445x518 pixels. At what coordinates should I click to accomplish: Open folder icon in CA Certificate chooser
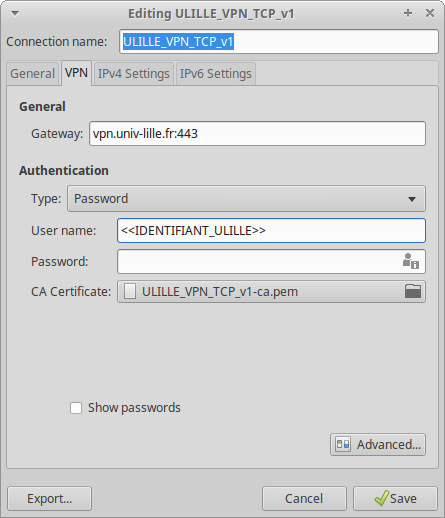[x=413, y=291]
